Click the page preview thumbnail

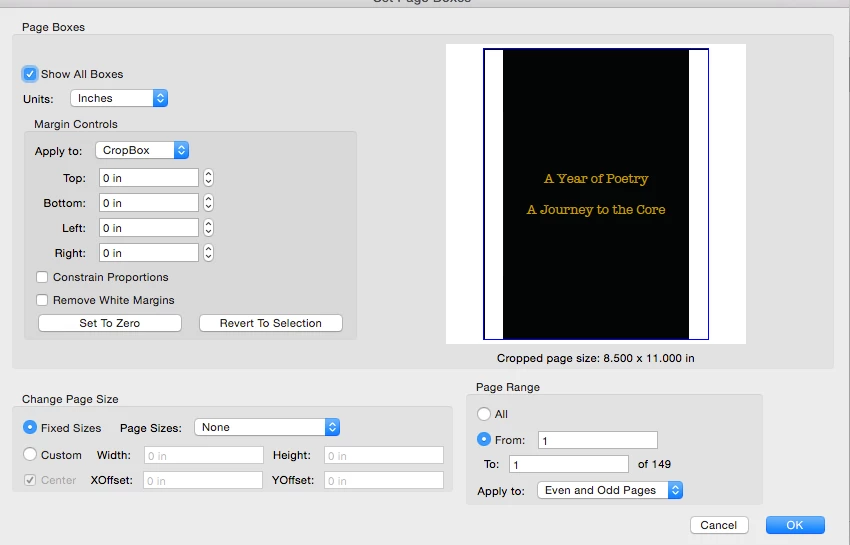pyautogui.click(x=596, y=194)
